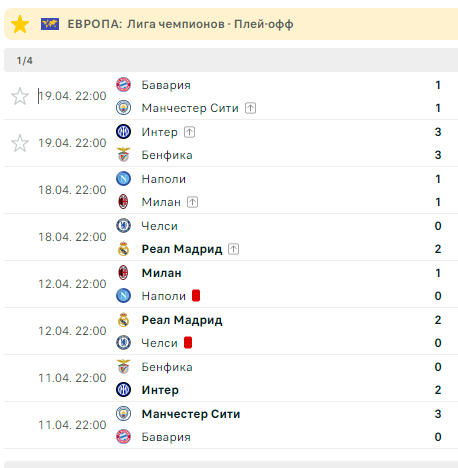This screenshot has width=458, height=468.
Task: Open the Milan vs Napoli 12.04 match
Action: [231, 284]
